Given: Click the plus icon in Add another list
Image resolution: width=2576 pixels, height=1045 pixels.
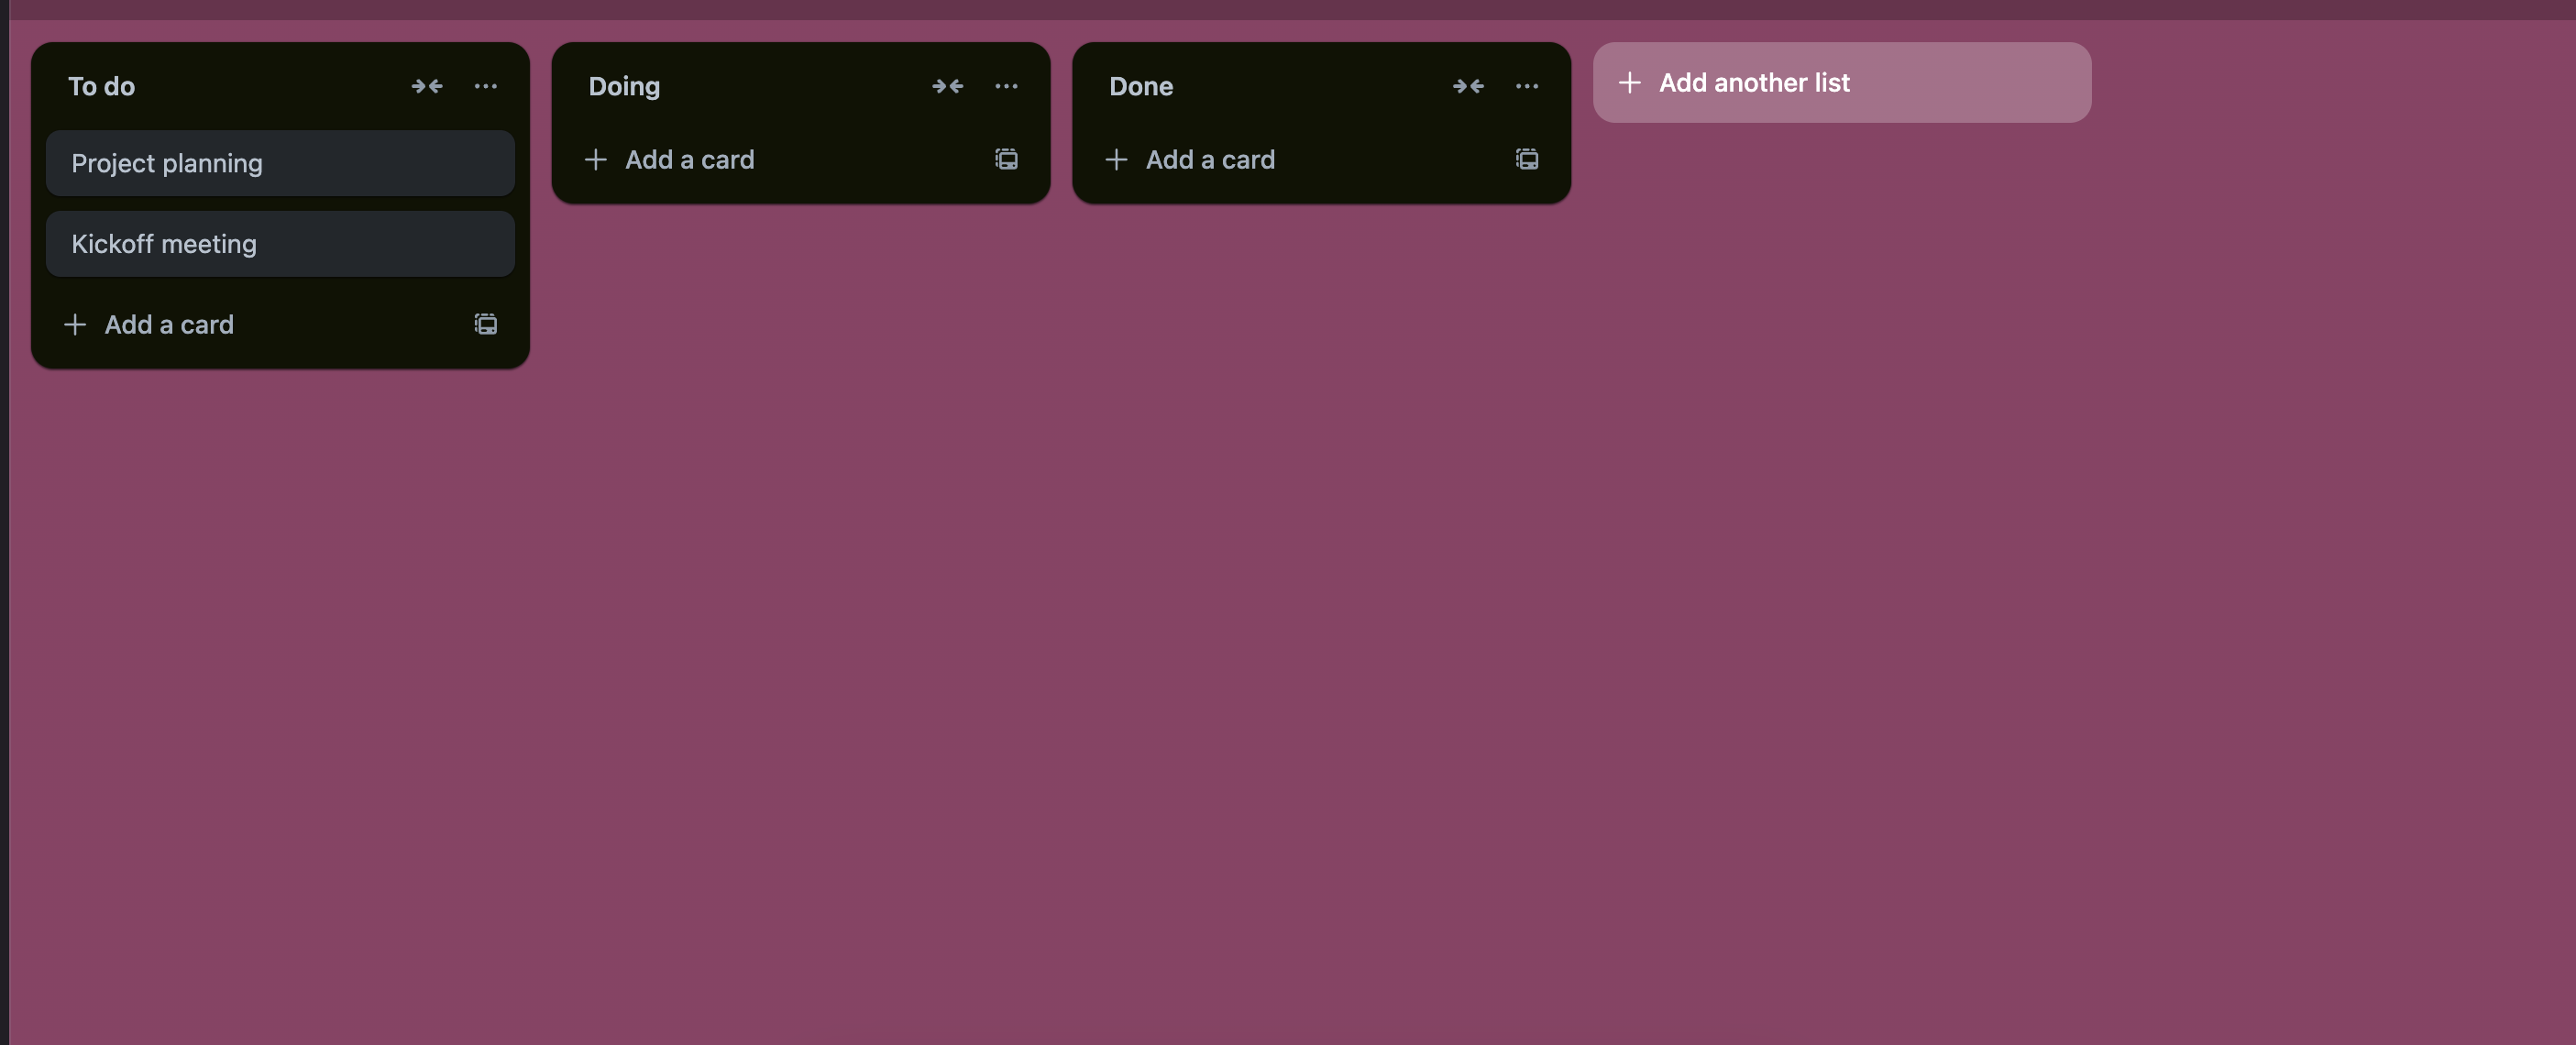Looking at the screenshot, I should pyautogui.click(x=1630, y=82).
